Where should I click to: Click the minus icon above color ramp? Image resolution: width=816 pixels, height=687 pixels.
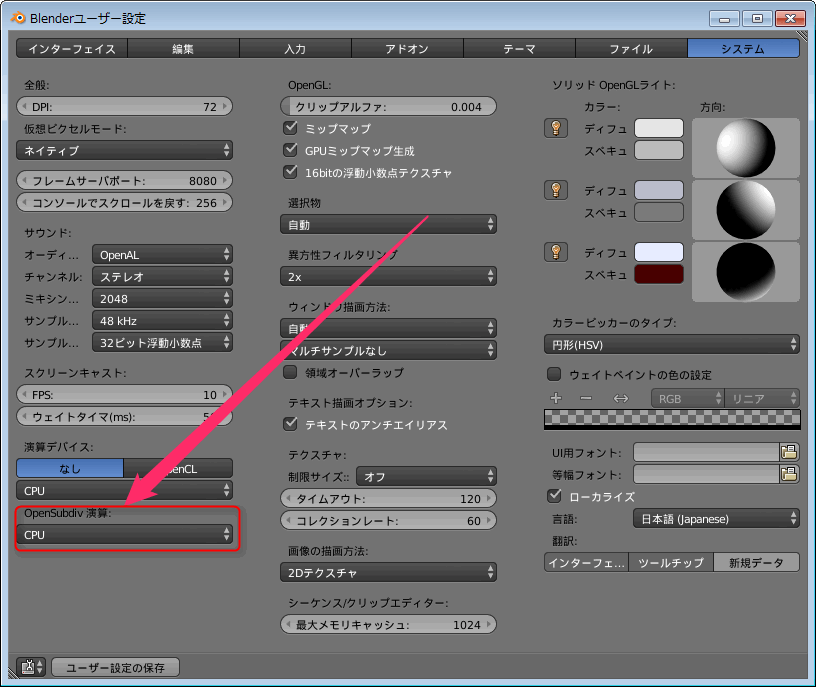pos(586,398)
